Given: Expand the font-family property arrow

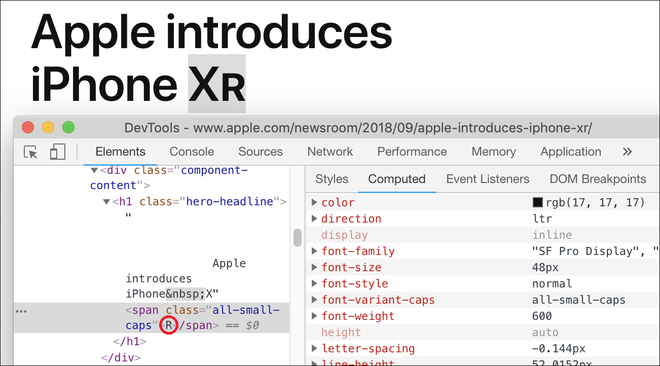Looking at the screenshot, I should point(314,251).
